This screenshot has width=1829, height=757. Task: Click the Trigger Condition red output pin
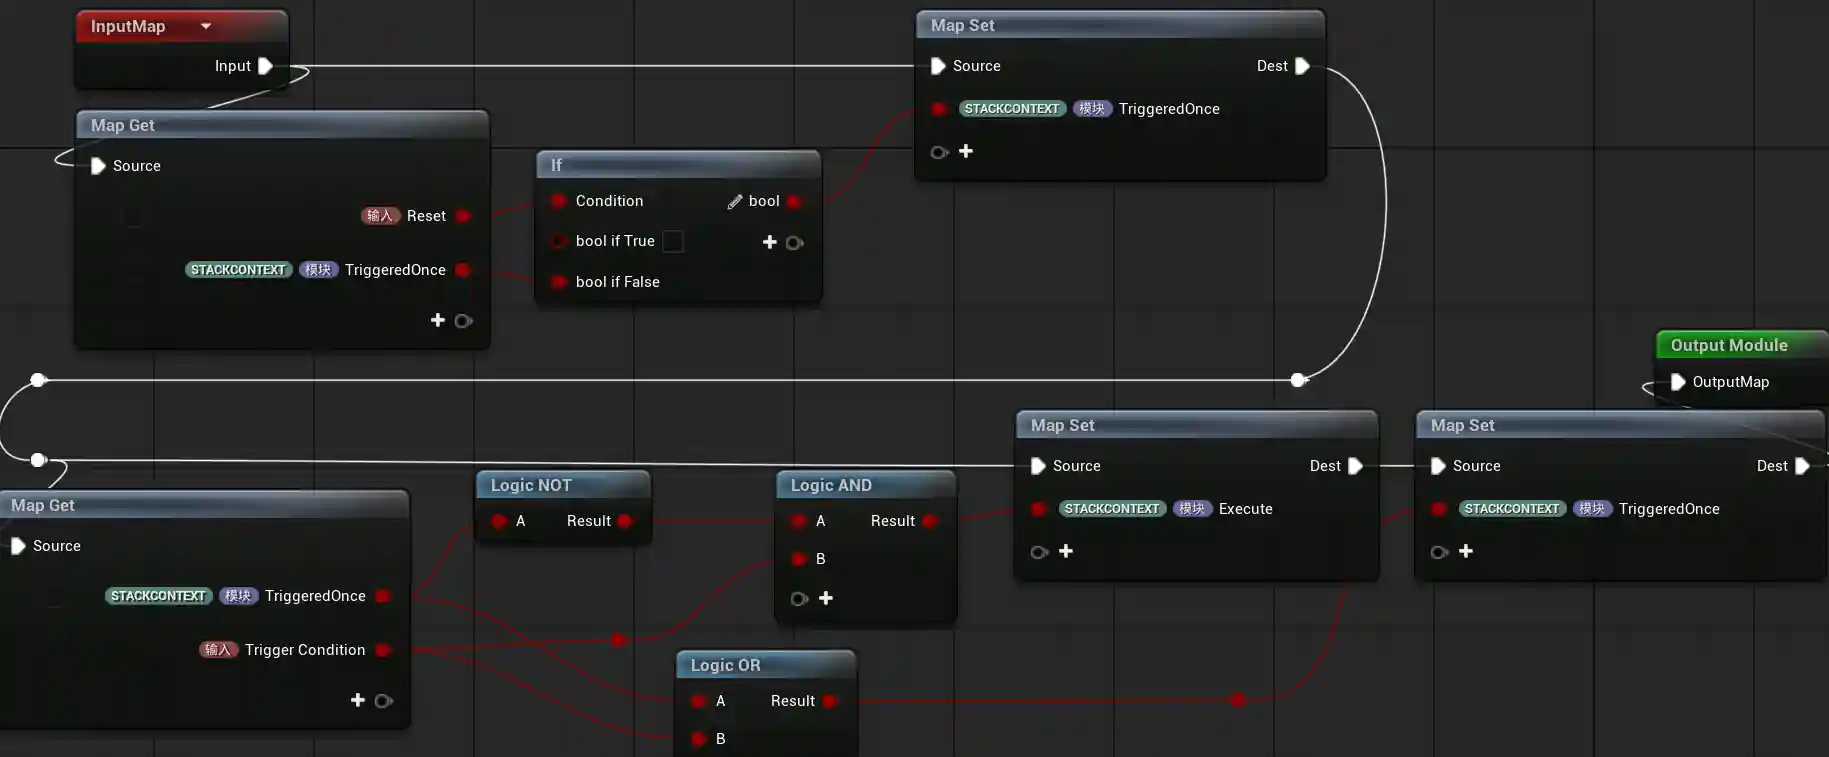coord(382,650)
